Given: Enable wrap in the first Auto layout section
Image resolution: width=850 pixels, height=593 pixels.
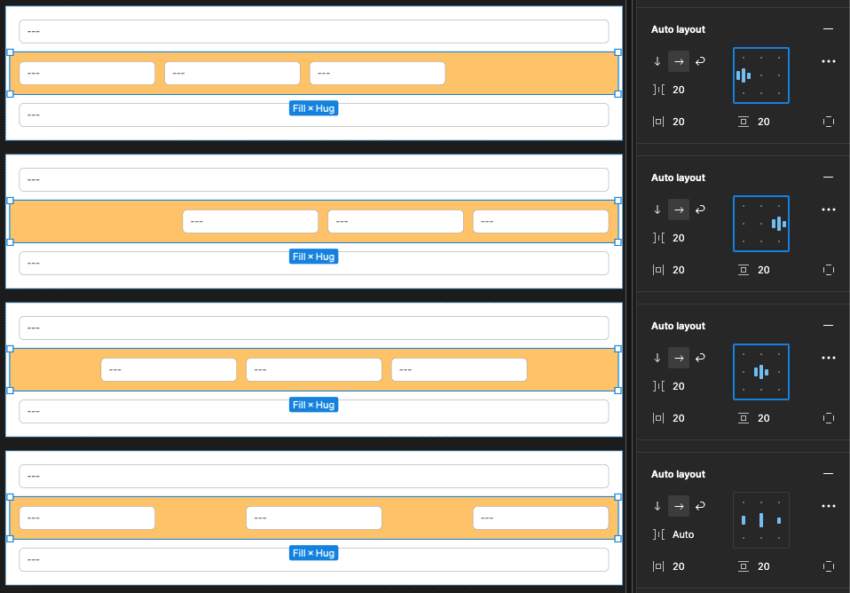Looking at the screenshot, I should pyautogui.click(x=699, y=61).
